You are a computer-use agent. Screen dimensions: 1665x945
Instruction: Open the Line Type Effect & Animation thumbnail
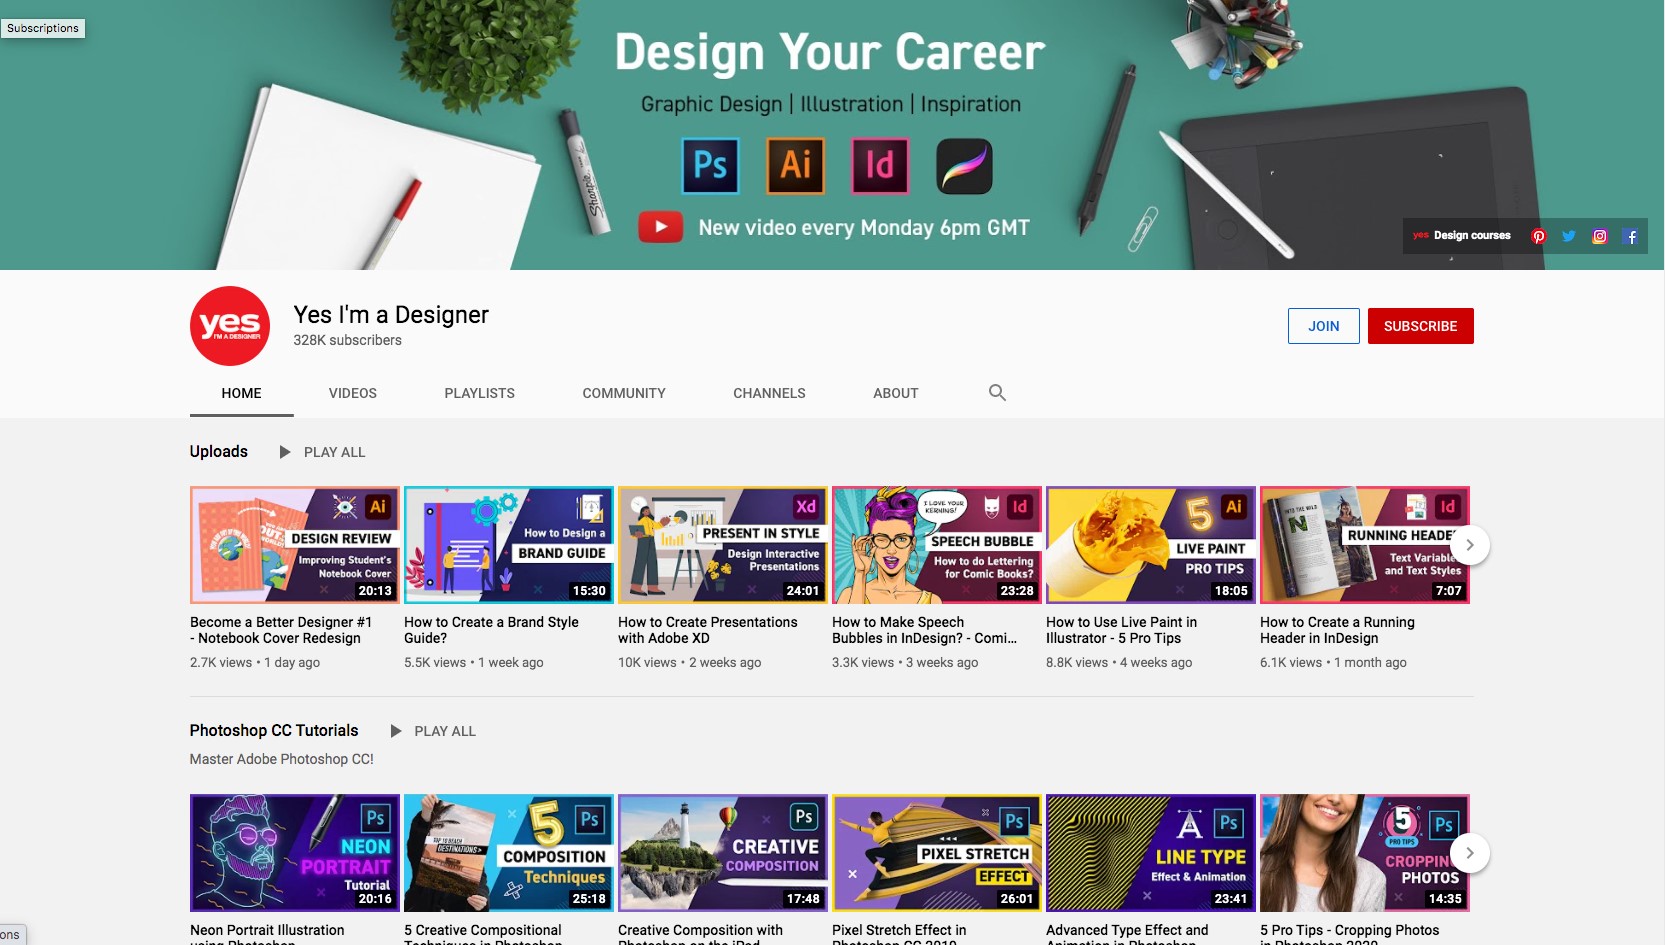click(1151, 853)
